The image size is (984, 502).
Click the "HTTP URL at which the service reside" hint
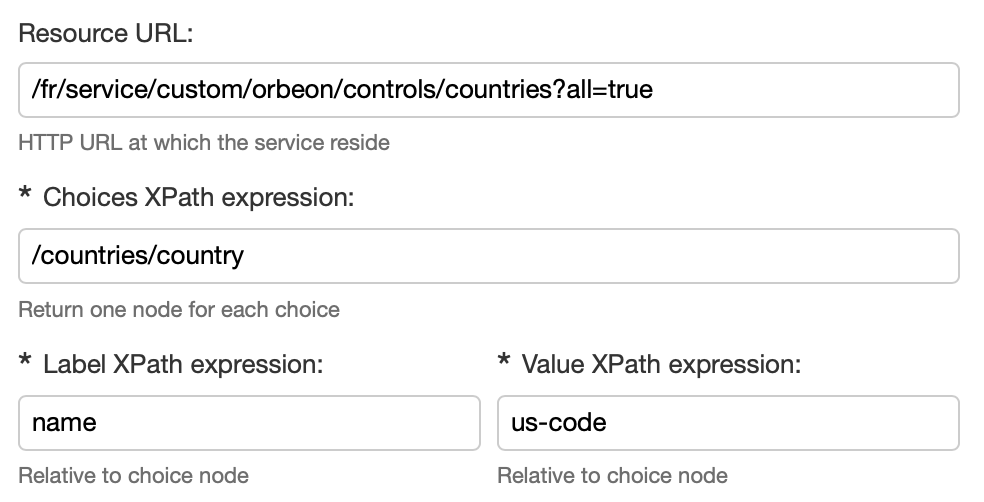tap(204, 142)
